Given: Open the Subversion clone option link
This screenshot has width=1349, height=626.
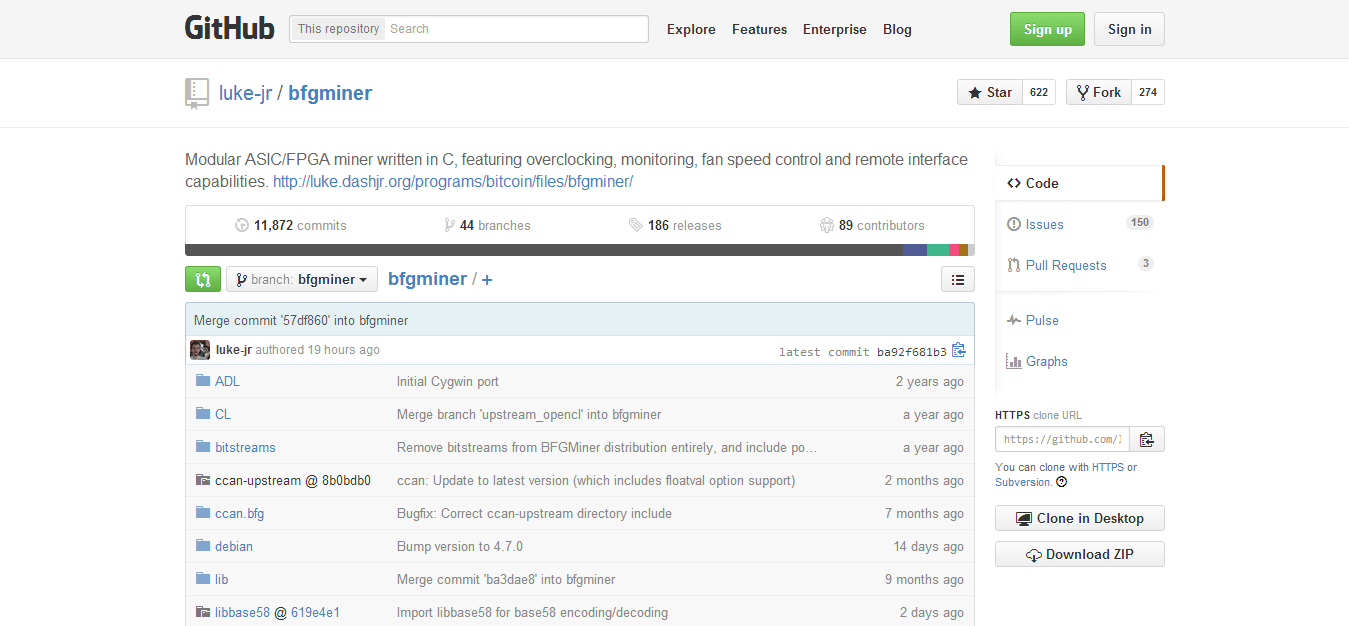Looking at the screenshot, I should [x=1023, y=482].
